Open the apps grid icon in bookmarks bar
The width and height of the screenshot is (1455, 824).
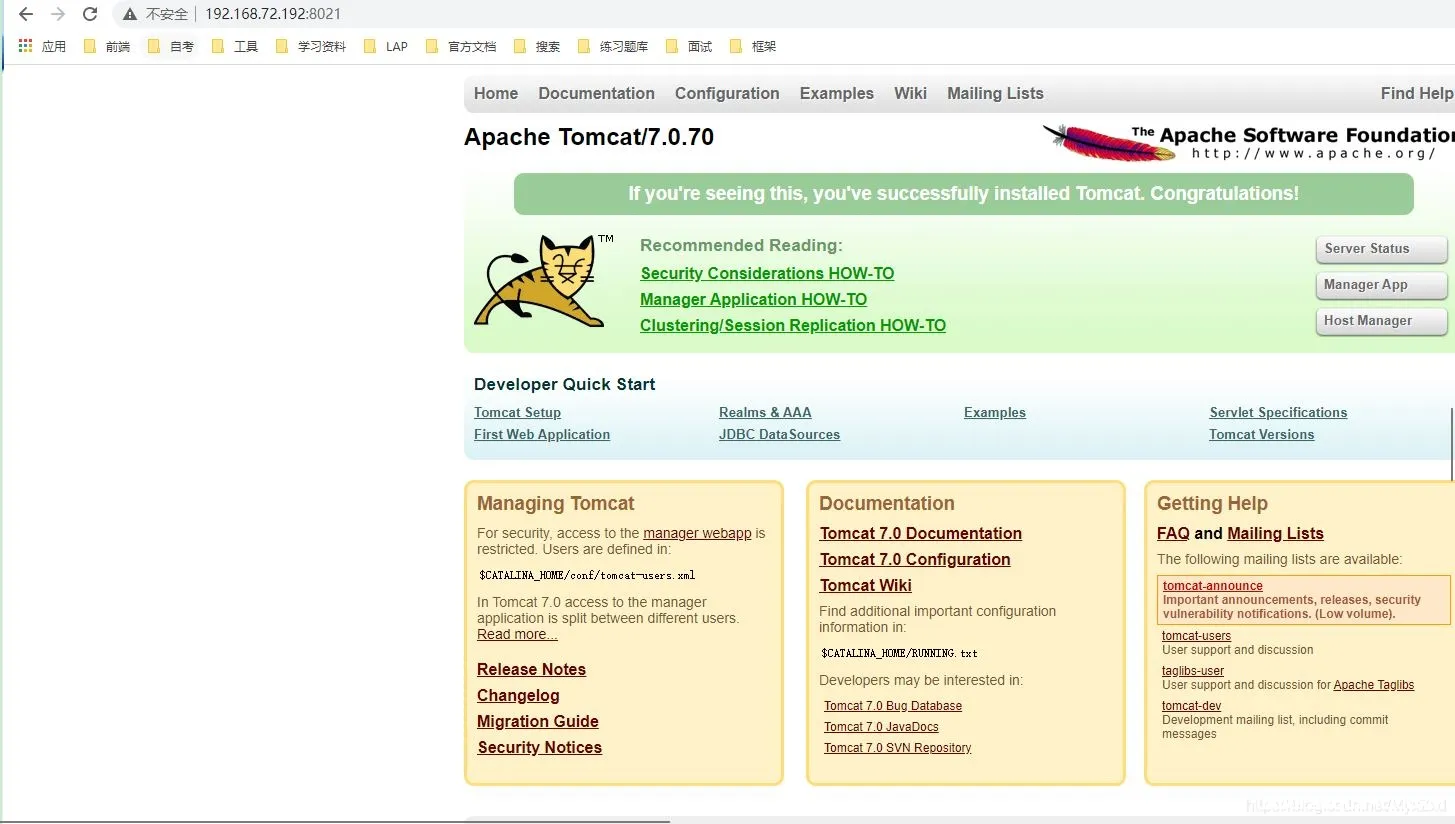[x=25, y=46]
